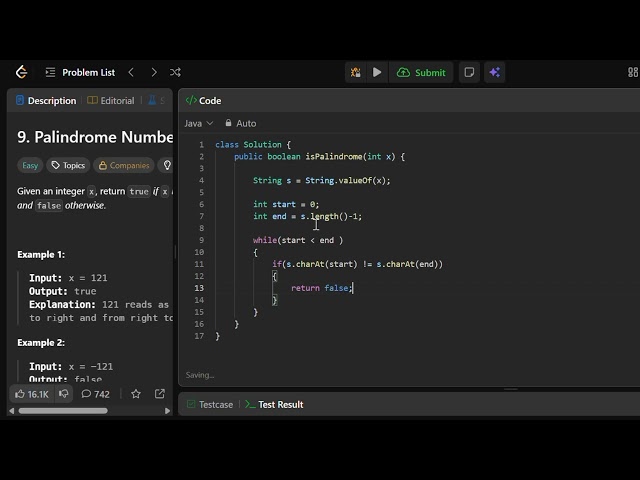This screenshot has height=480, width=640.
Task: Dislike the problem thumbs down
Action: coord(63,394)
